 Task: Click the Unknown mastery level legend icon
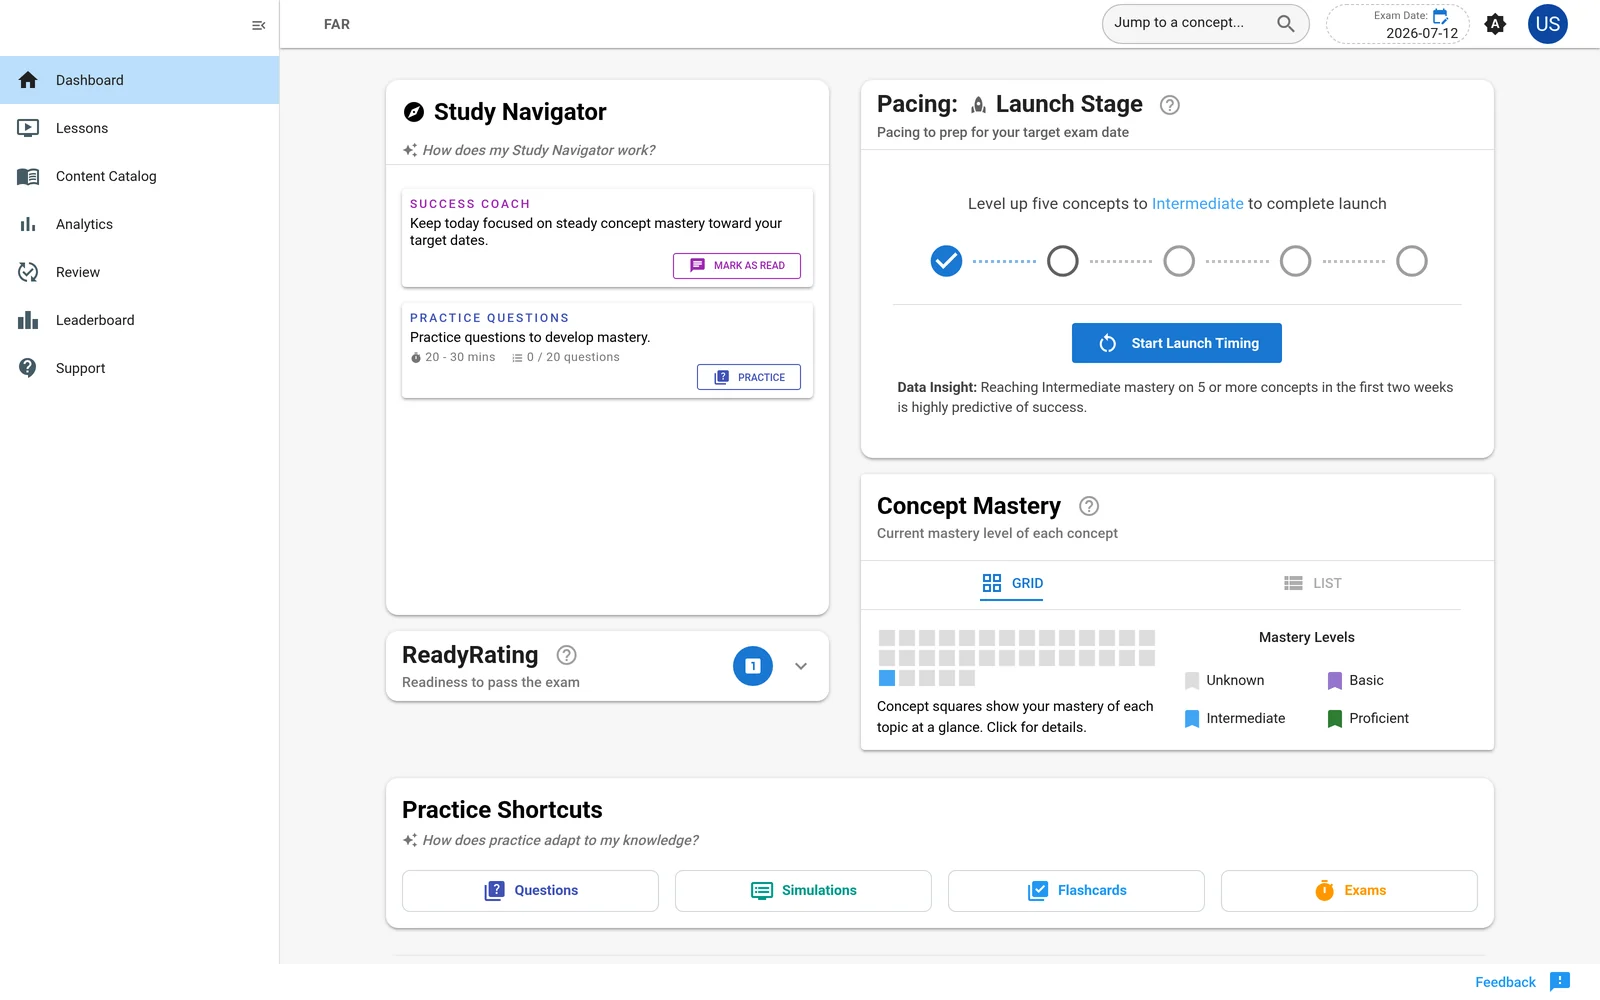[1192, 681]
